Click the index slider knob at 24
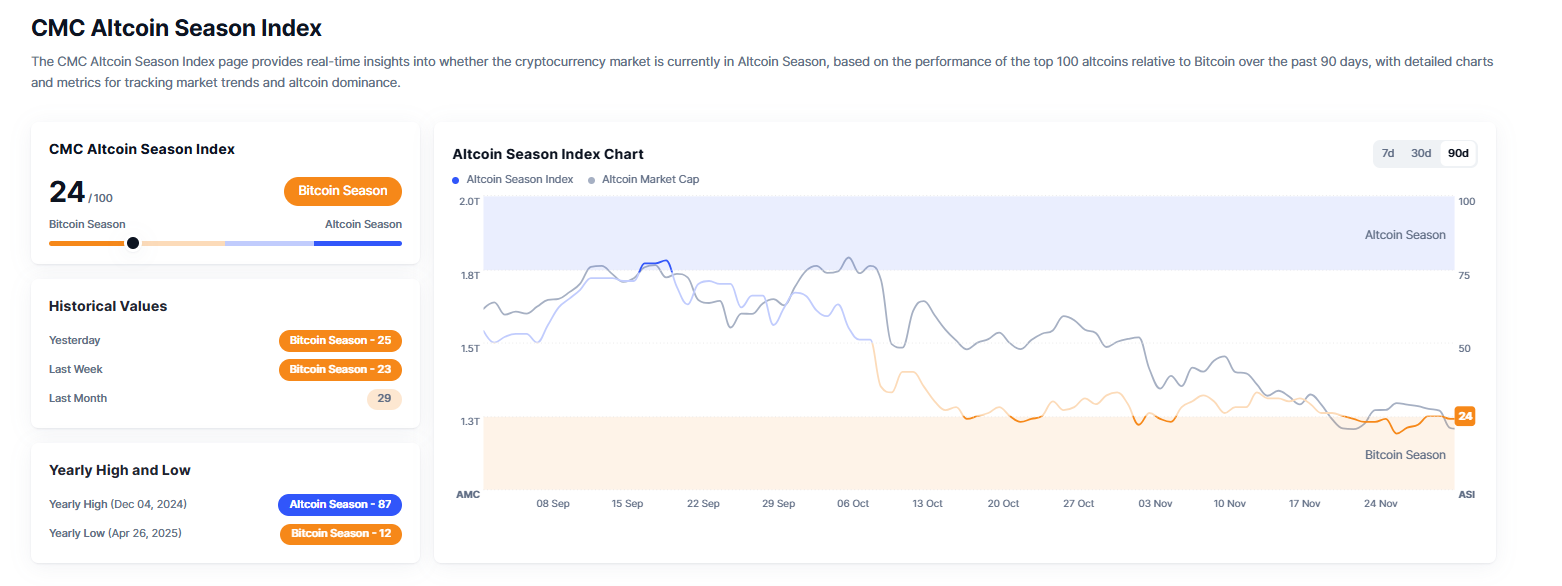1562x586 pixels. click(x=133, y=242)
